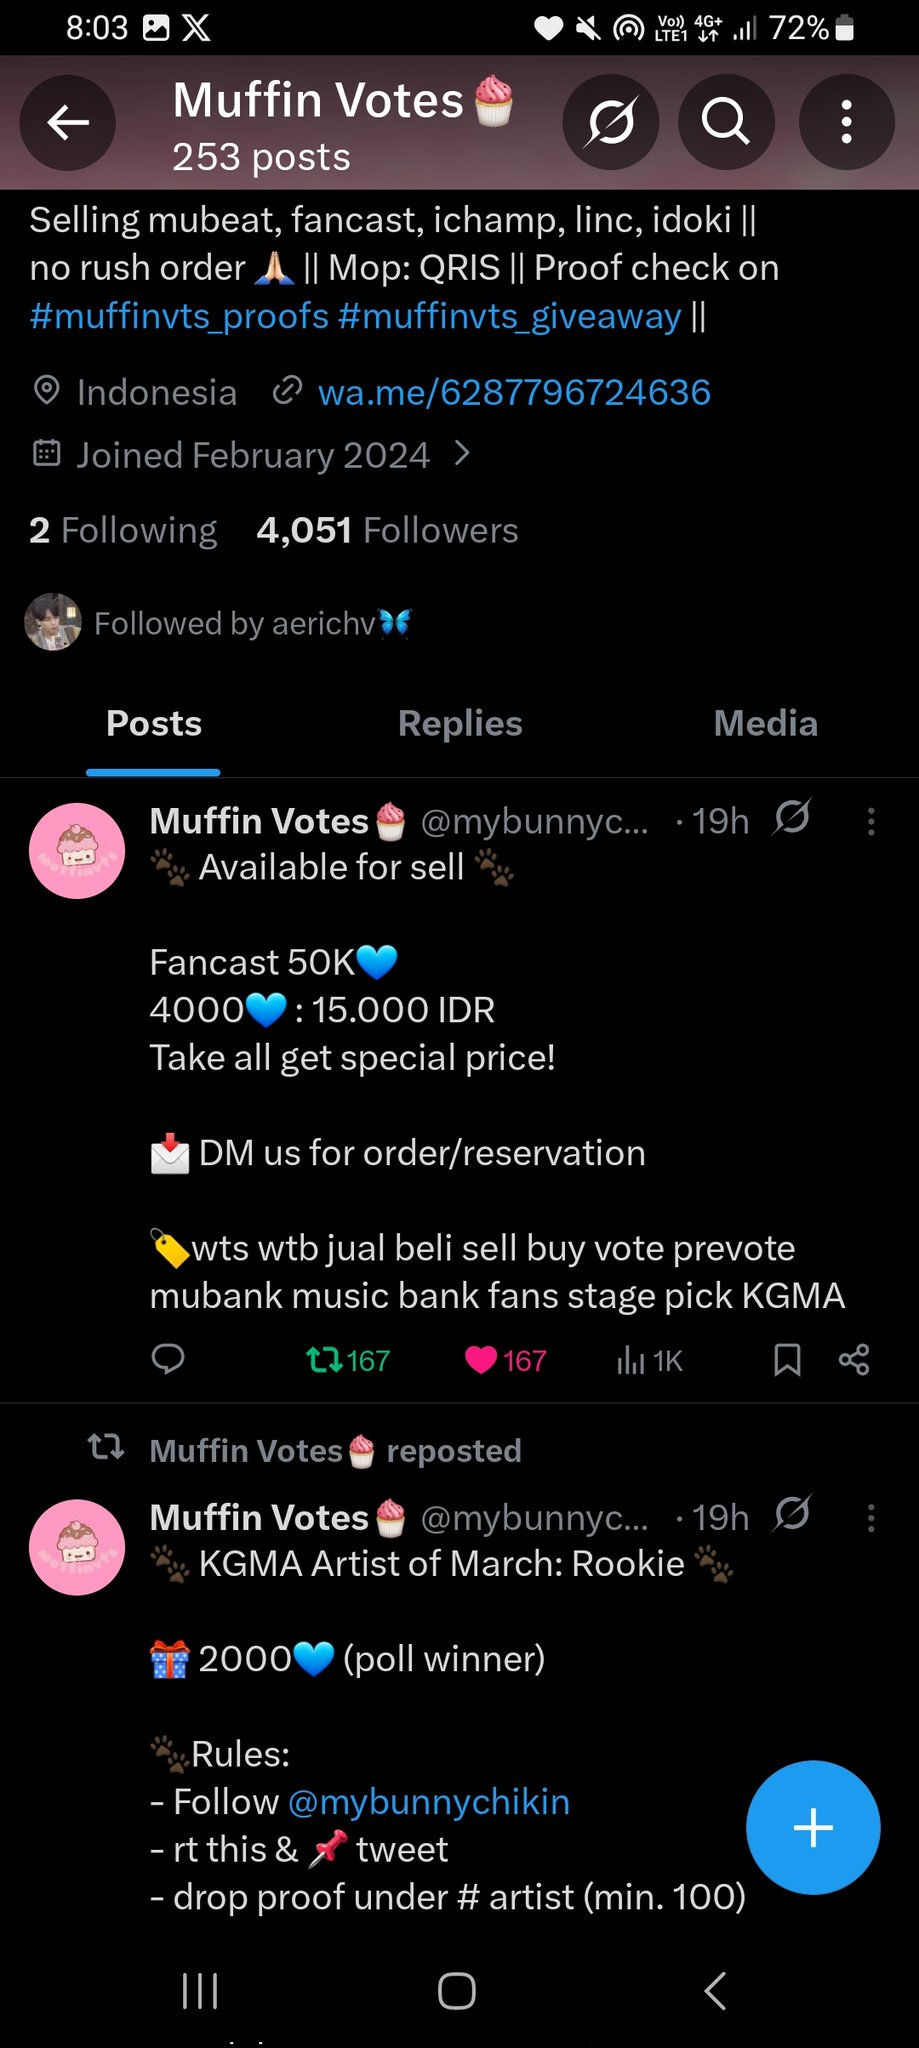
Task: Open the three-dot profile overflow menu
Action: (846, 123)
